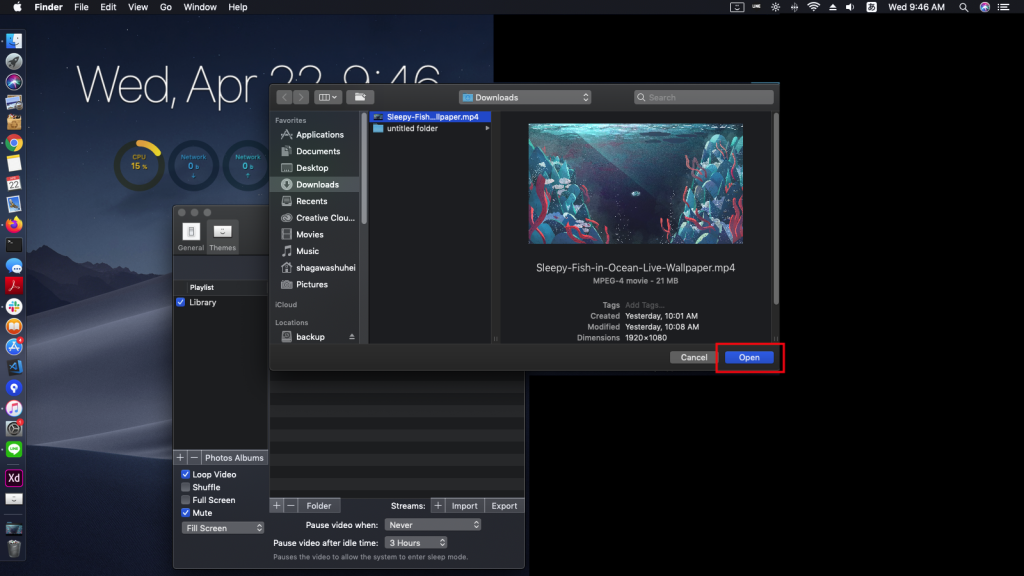
Task: Open the Window menu
Action: (200, 7)
